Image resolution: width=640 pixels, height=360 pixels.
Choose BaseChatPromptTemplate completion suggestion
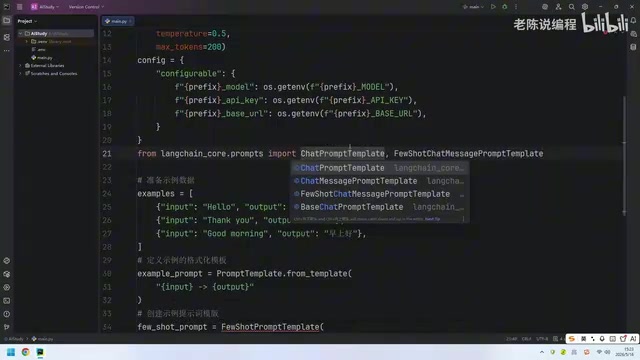click(x=380, y=207)
